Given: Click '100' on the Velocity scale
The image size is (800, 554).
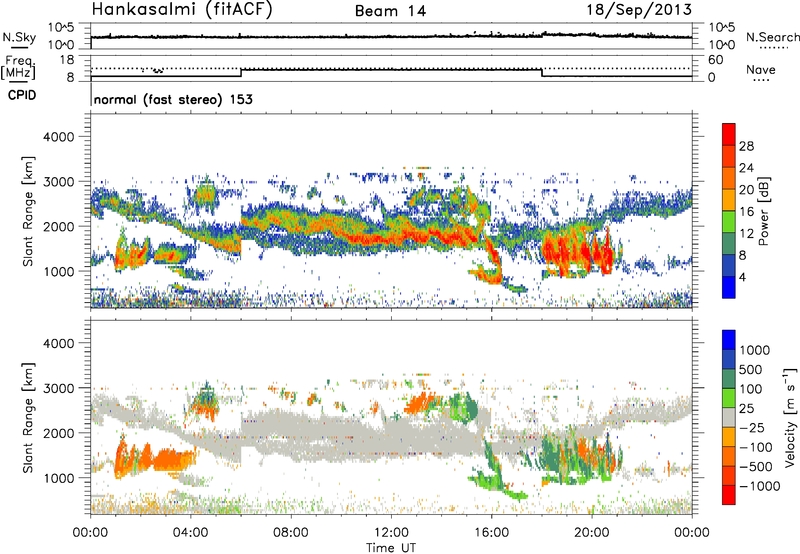Looking at the screenshot, I should pyautogui.click(x=751, y=389).
